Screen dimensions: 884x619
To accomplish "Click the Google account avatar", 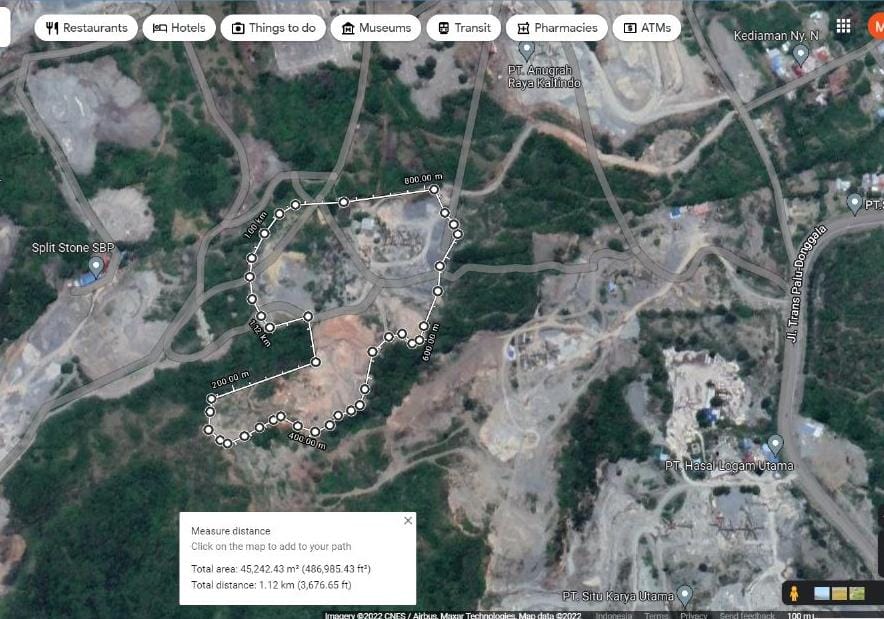I will (874, 27).
